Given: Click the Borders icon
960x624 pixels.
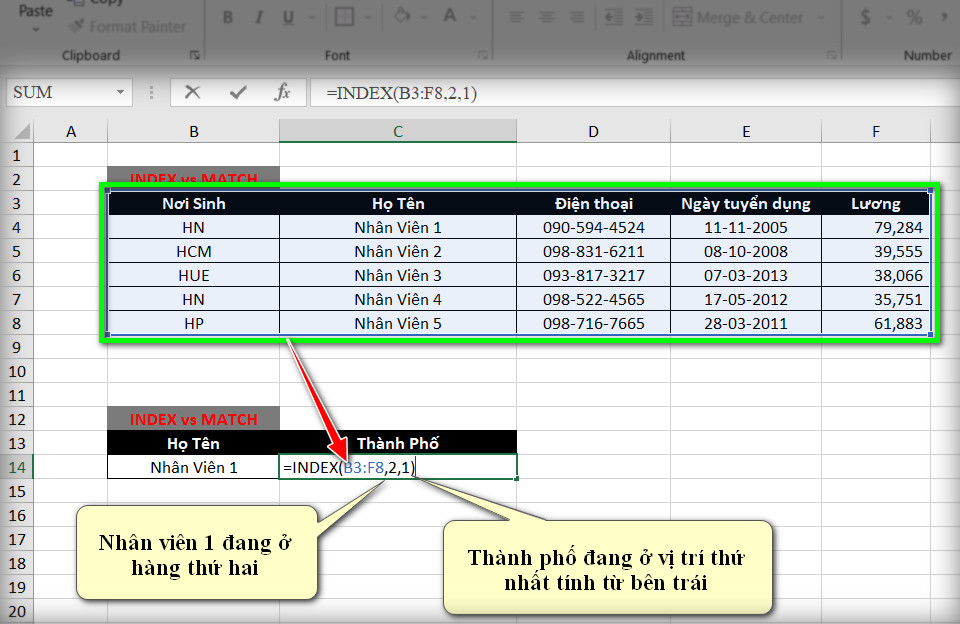Looking at the screenshot, I should click(x=344, y=17).
